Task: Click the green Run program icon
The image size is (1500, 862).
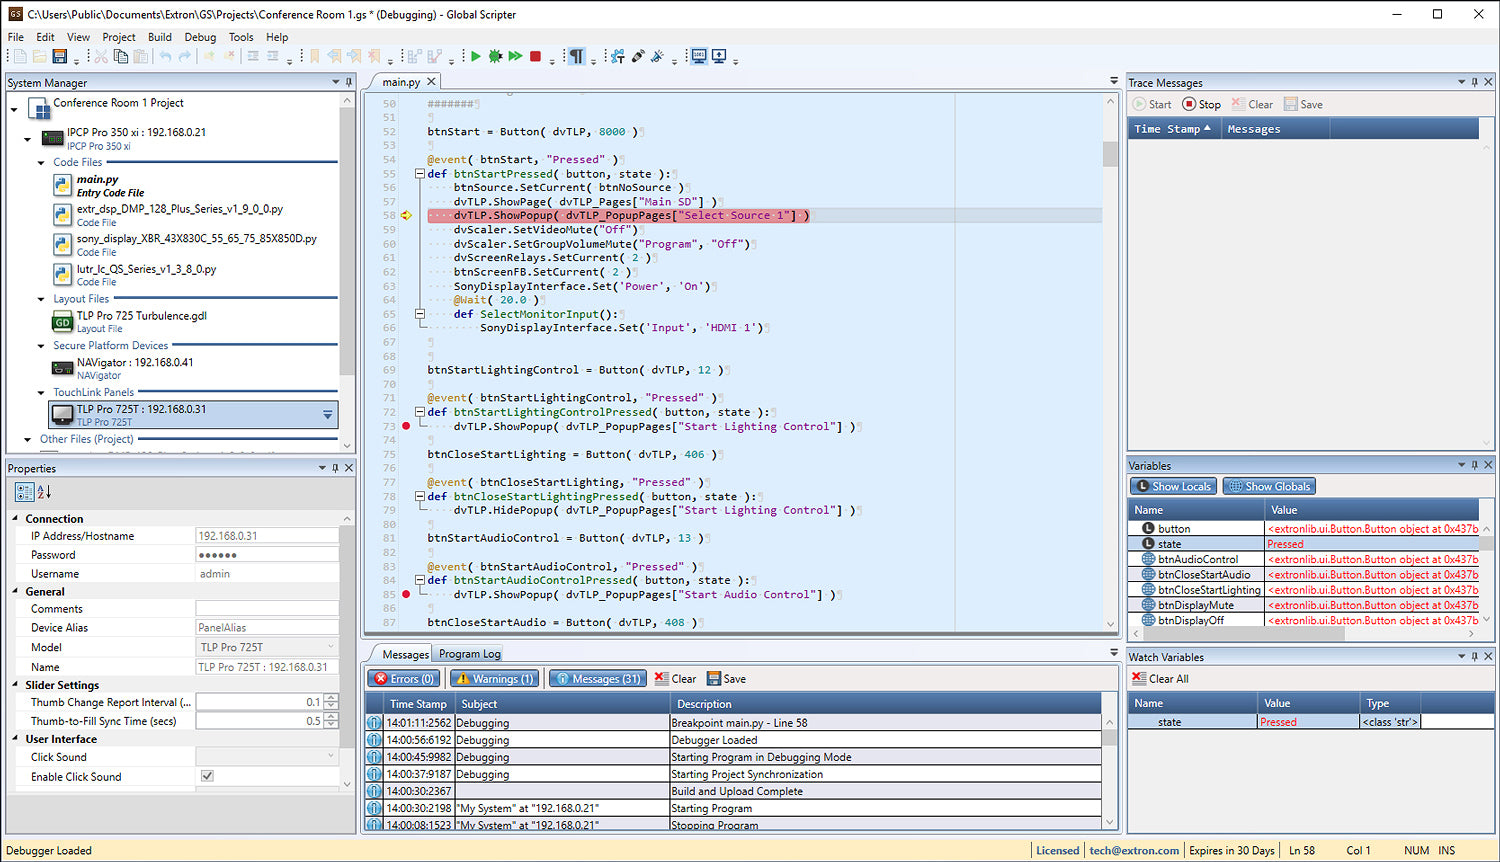Action: click(476, 57)
